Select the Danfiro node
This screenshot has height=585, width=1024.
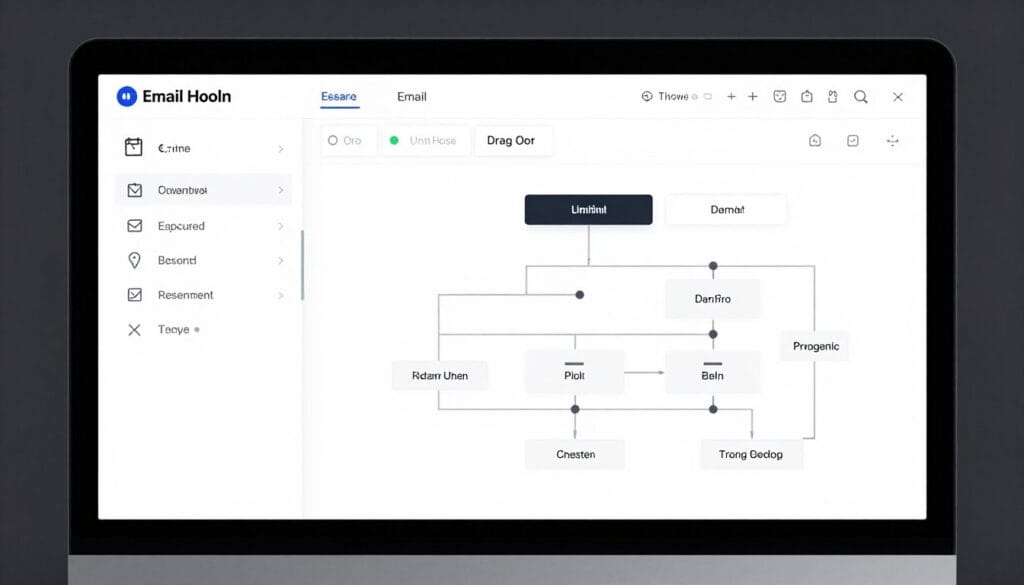[x=712, y=299]
